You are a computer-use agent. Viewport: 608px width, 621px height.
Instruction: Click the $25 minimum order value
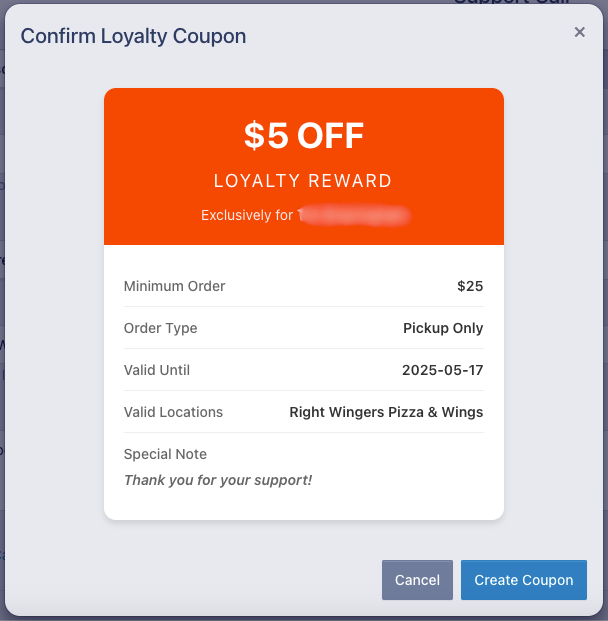click(x=470, y=286)
